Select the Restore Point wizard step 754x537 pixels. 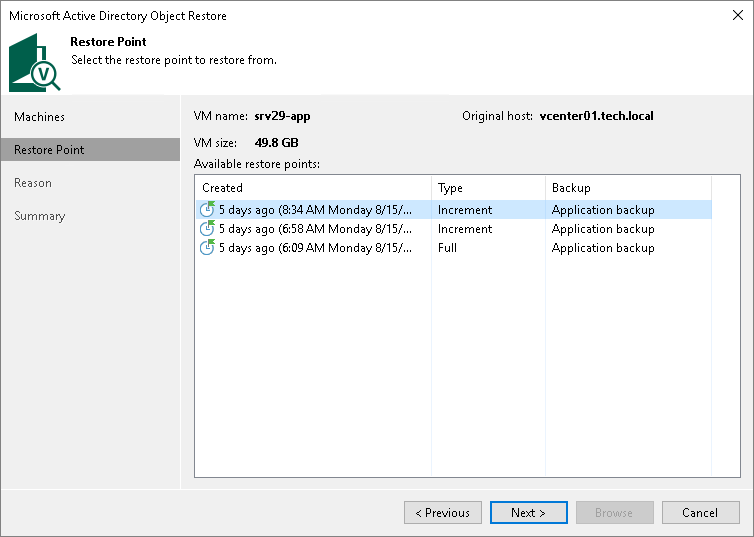90,150
